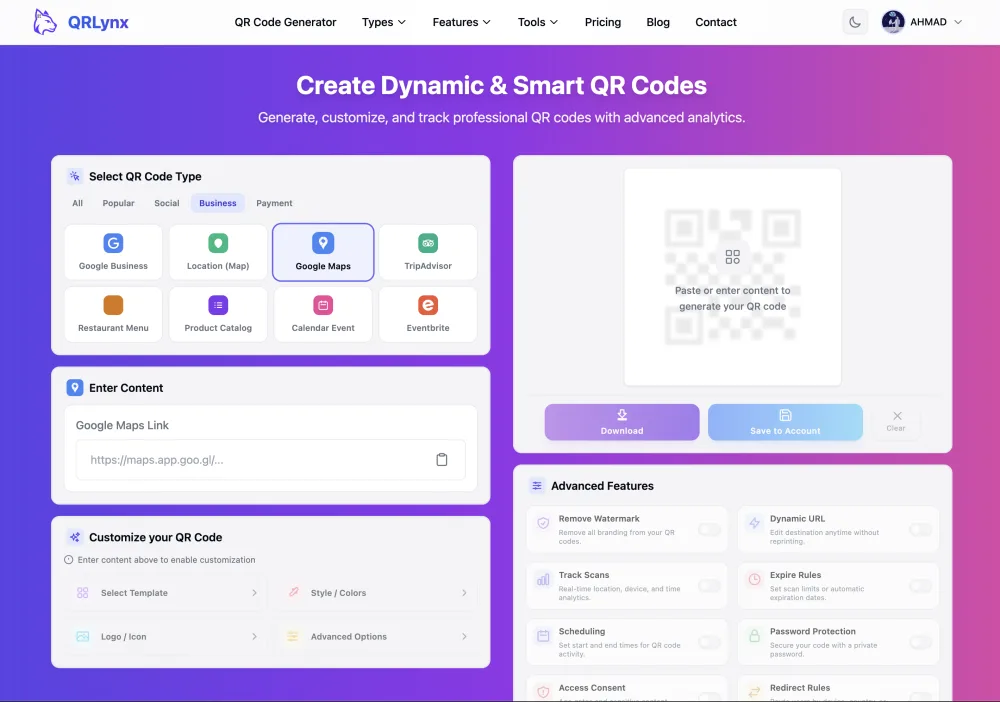Click the paste clipboard icon
The image size is (1000, 702).
pos(441,460)
